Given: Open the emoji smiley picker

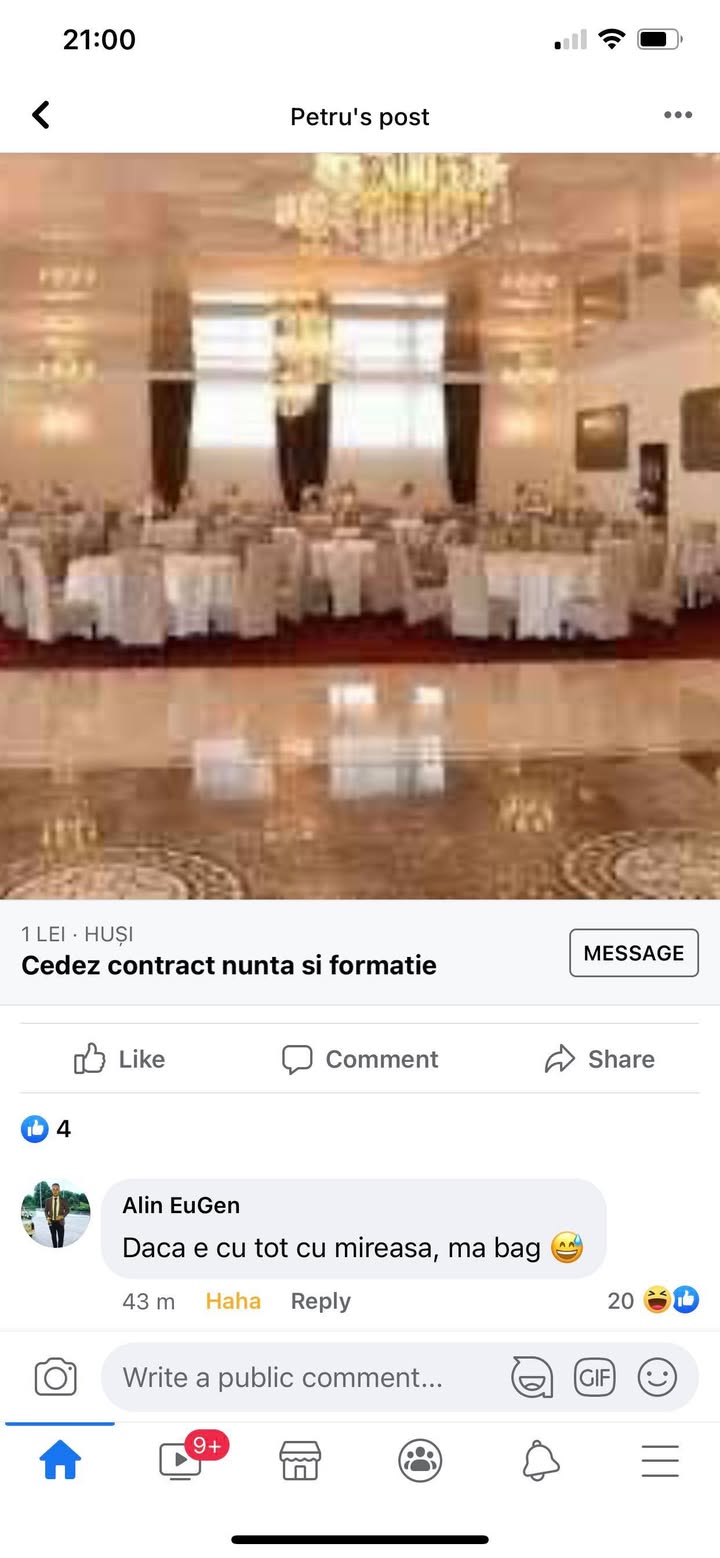Looking at the screenshot, I should point(657,1377).
